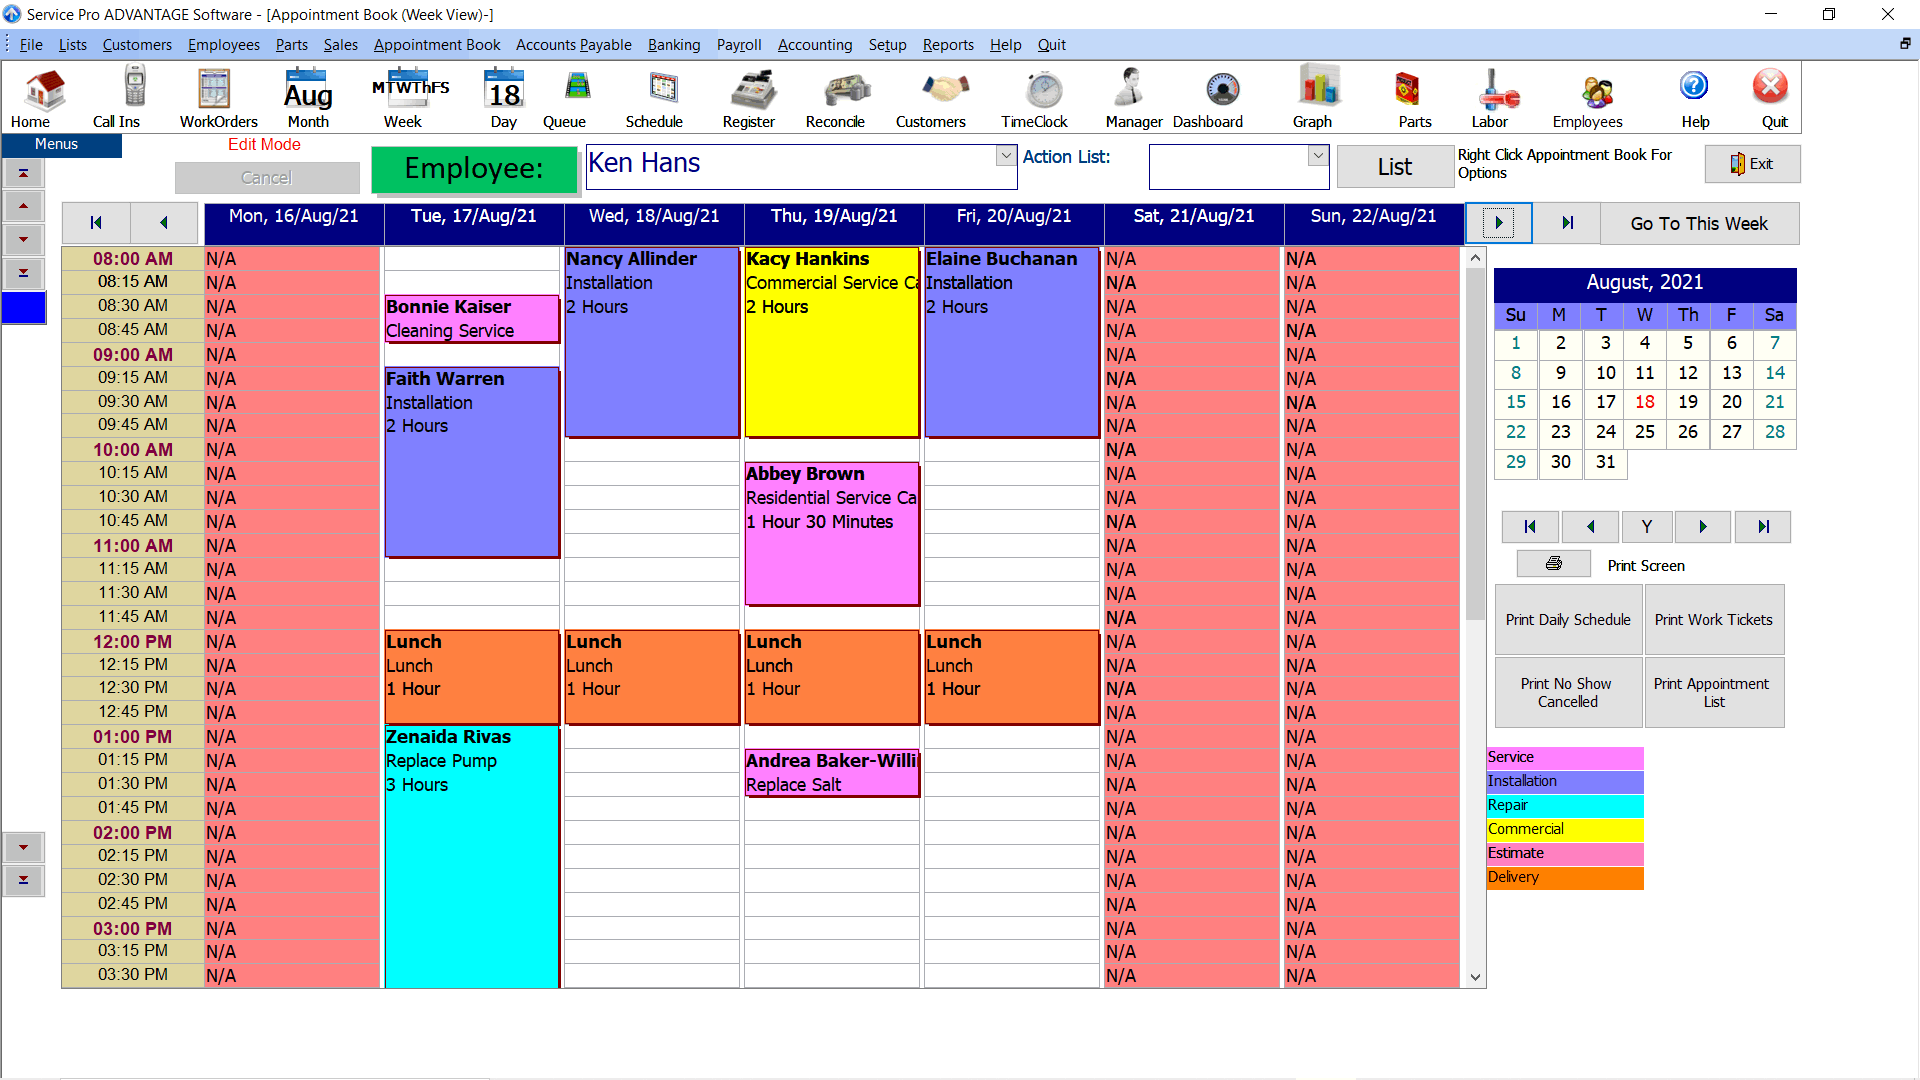Open the Schedule icon
Viewport: 1920px width, 1080px height.
[x=655, y=98]
